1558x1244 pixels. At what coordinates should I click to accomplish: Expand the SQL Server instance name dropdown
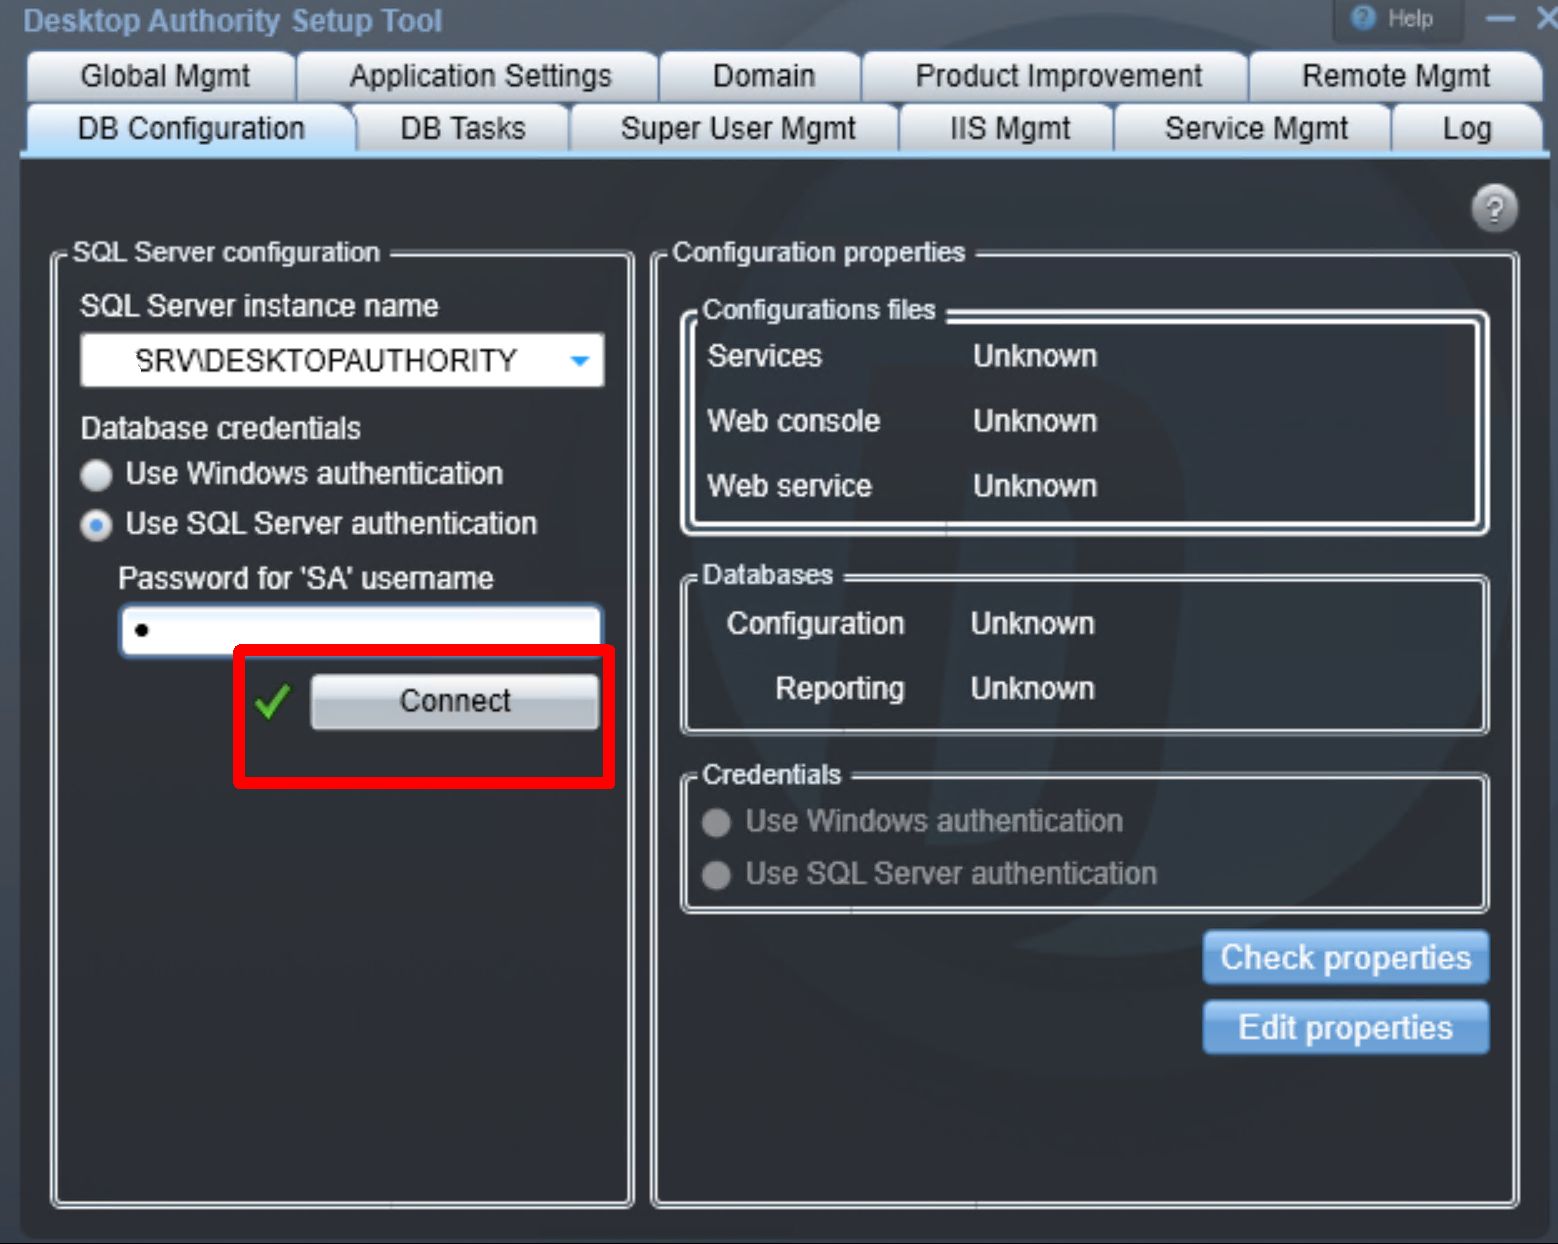579,360
